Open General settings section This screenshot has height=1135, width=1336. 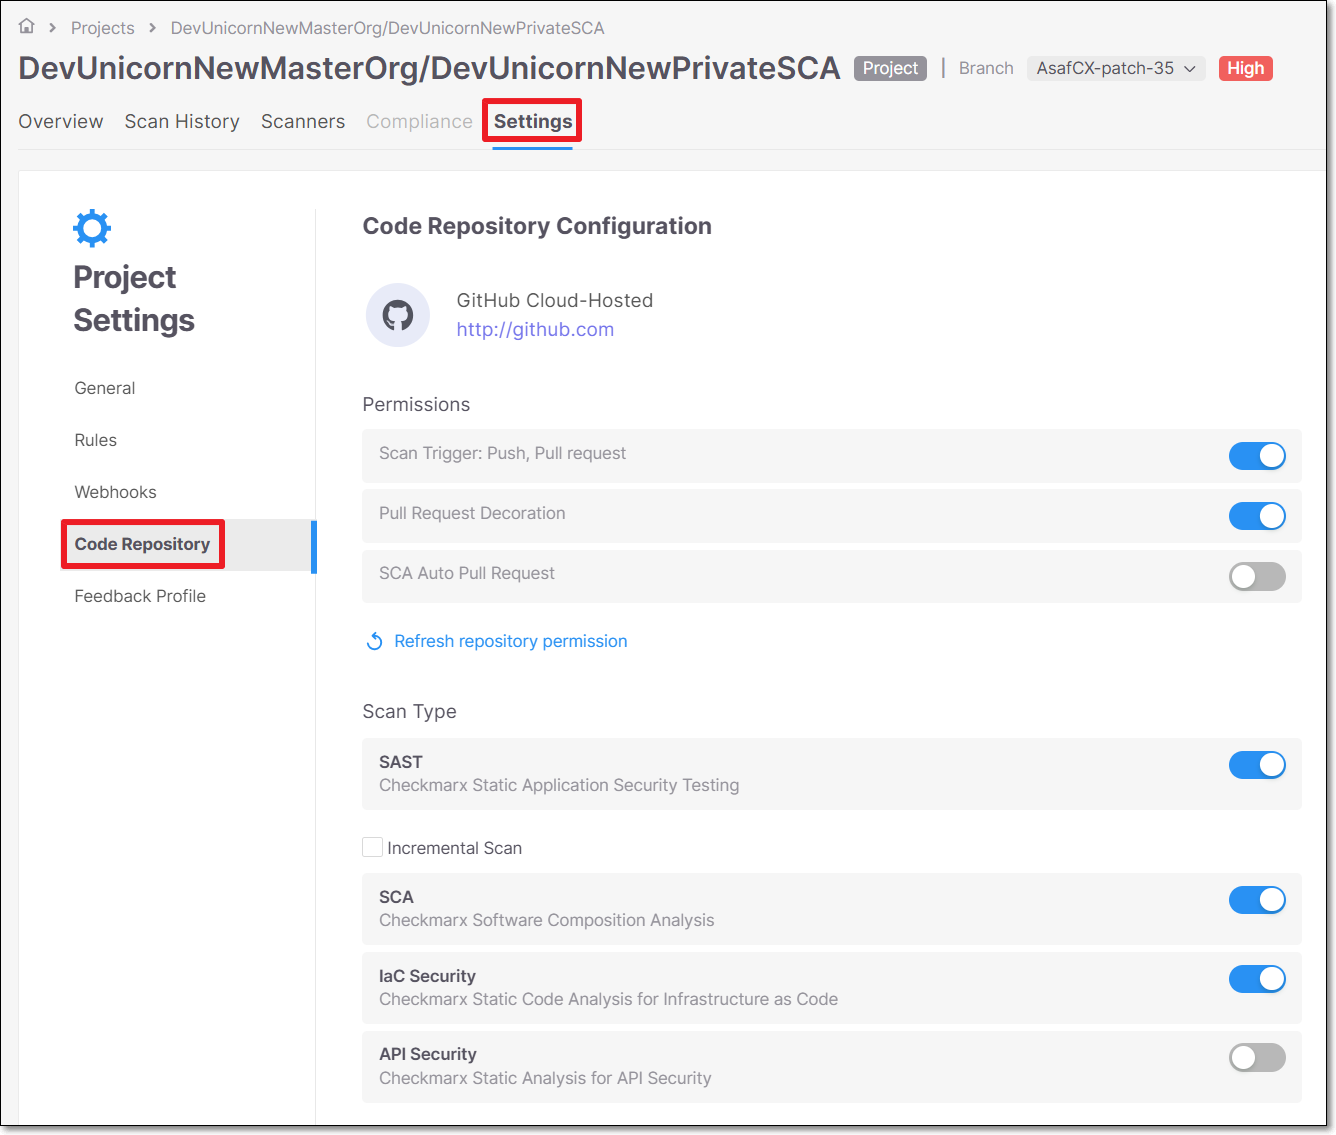click(105, 388)
